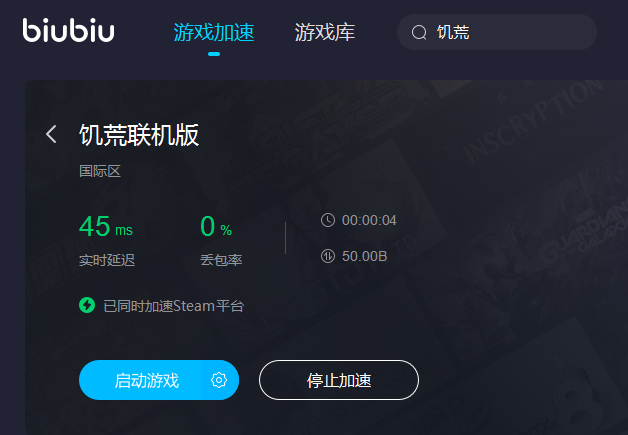Focus the search field containing 饥荒
Screen dimensions: 628x435
(x=497, y=32)
